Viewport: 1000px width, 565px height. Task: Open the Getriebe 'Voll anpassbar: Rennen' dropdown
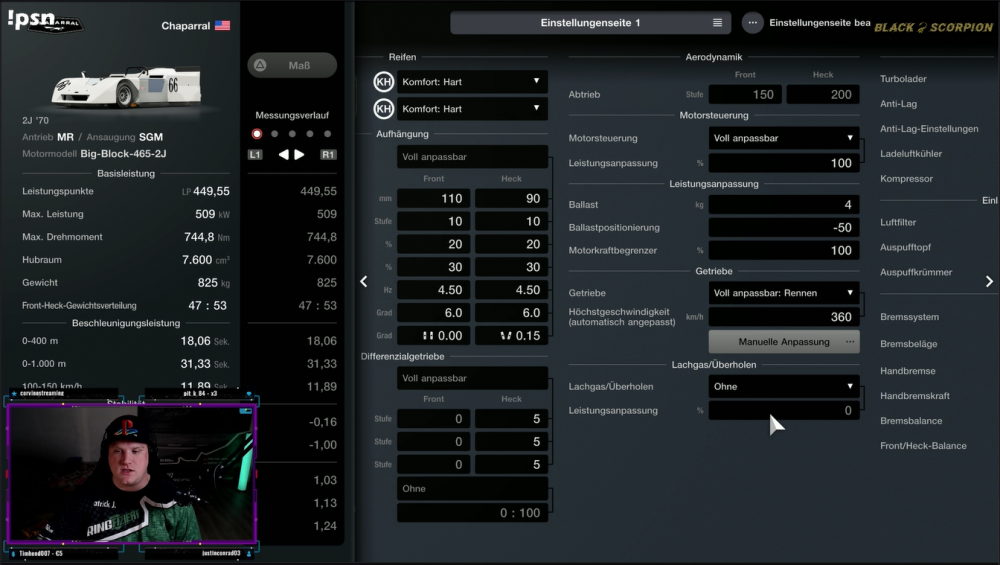pyautogui.click(x=784, y=293)
